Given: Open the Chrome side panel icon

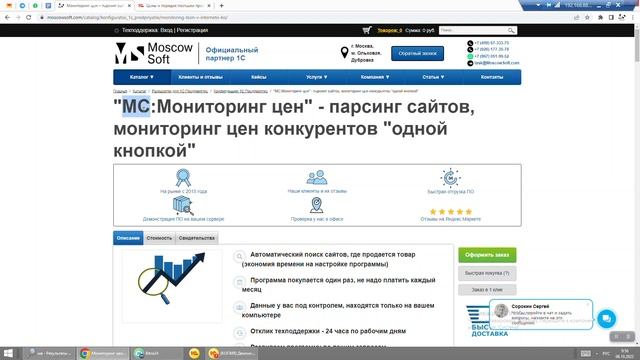Looking at the screenshot, I should click(611, 18).
